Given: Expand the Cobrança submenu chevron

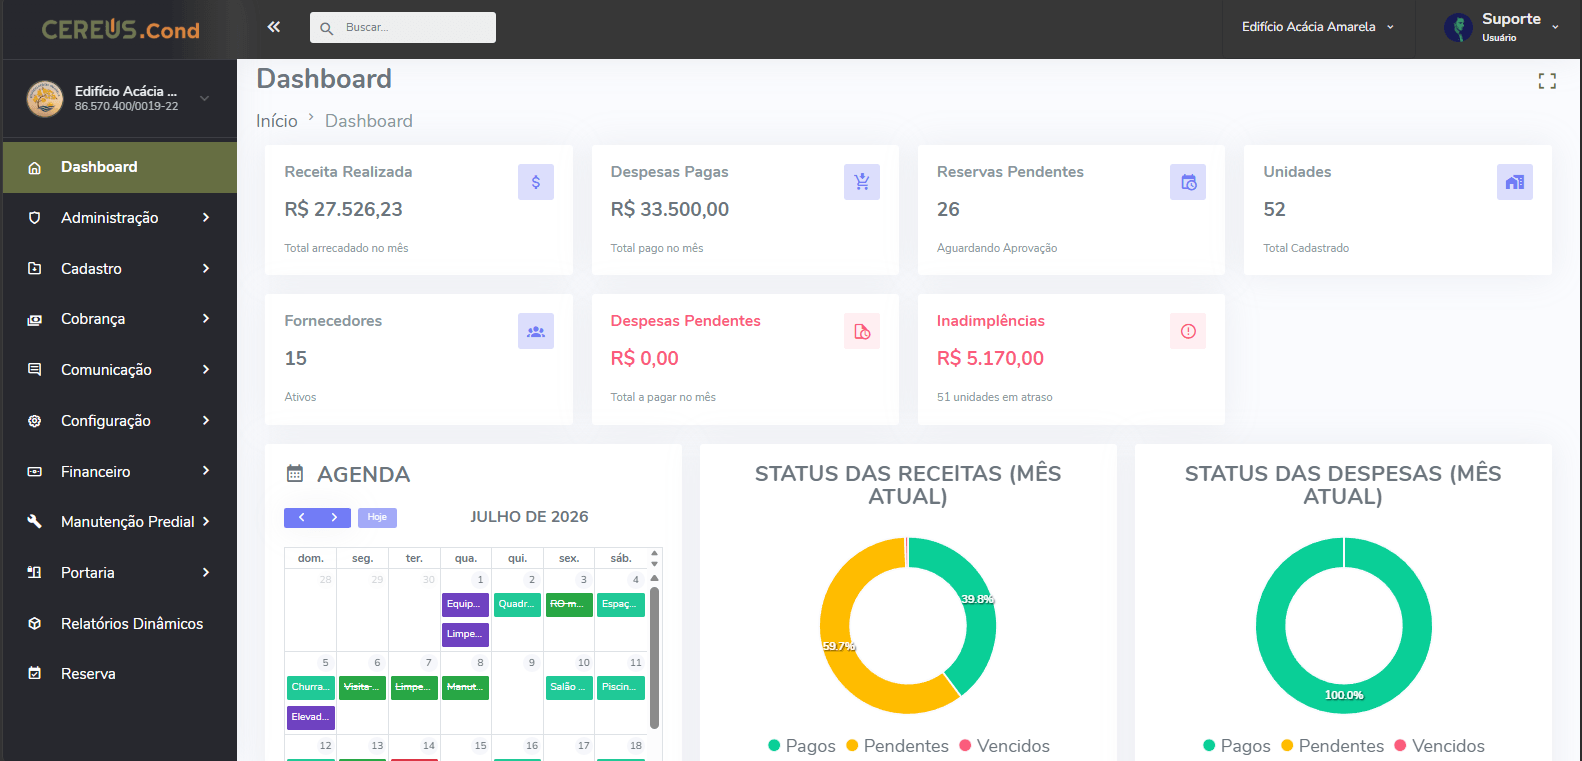Looking at the screenshot, I should tap(206, 318).
